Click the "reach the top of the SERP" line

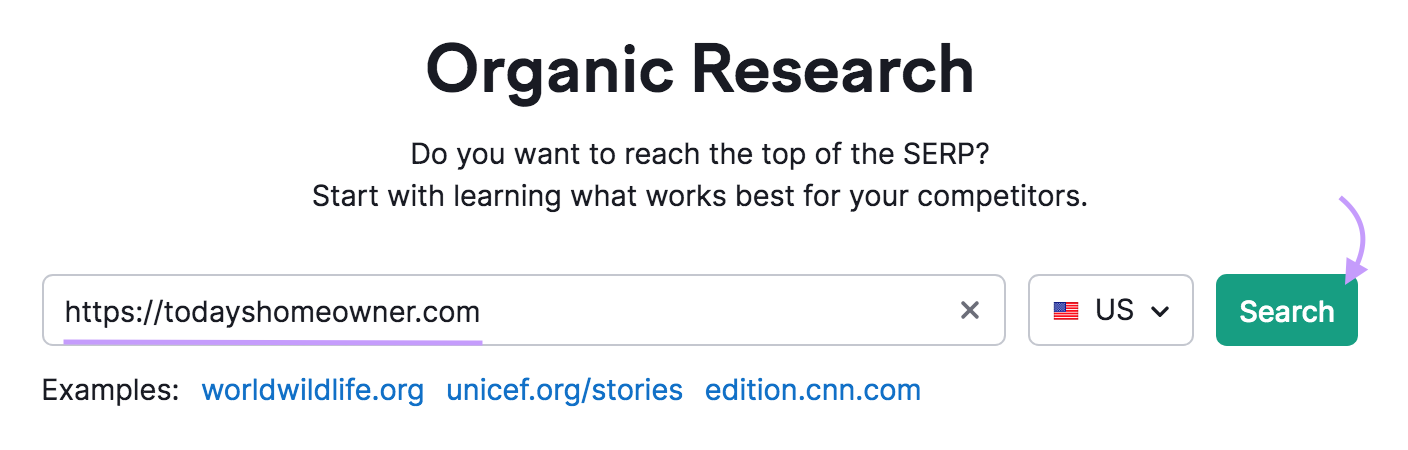(699, 155)
